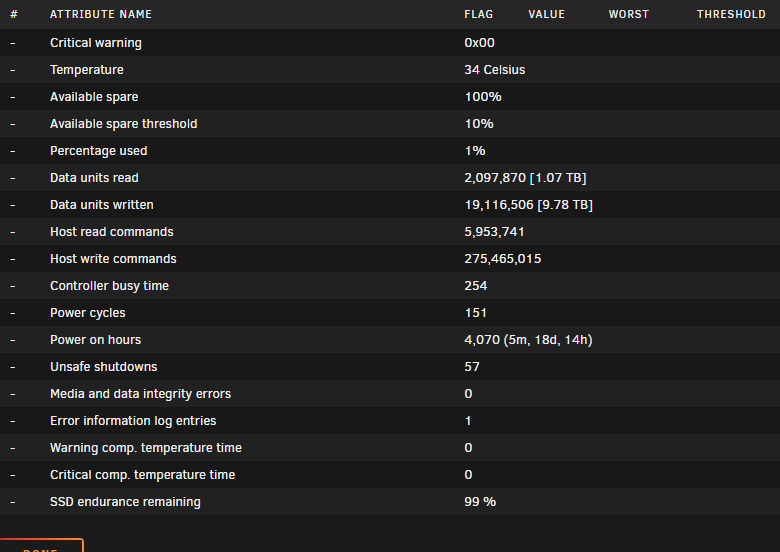
Task: Select Error information log entries row
Action: (390, 420)
